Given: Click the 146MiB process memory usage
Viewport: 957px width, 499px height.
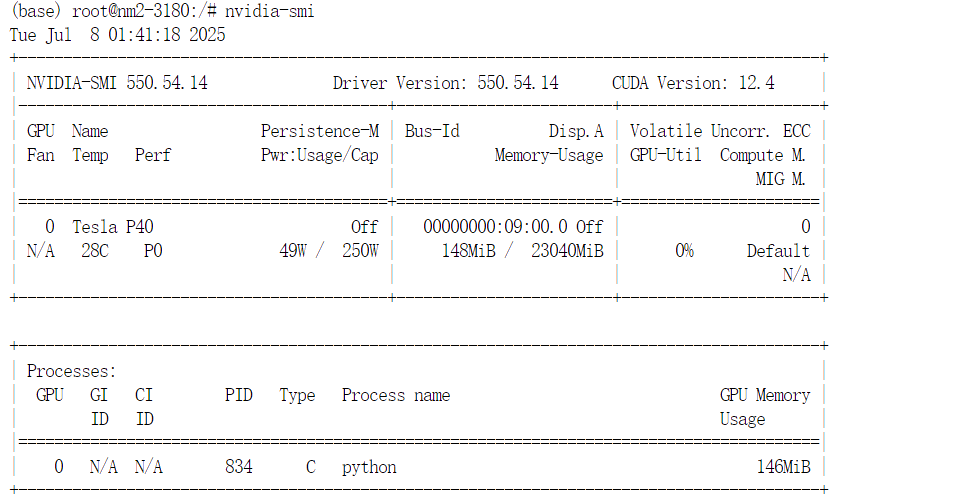Looking at the screenshot, I should tap(784, 467).
